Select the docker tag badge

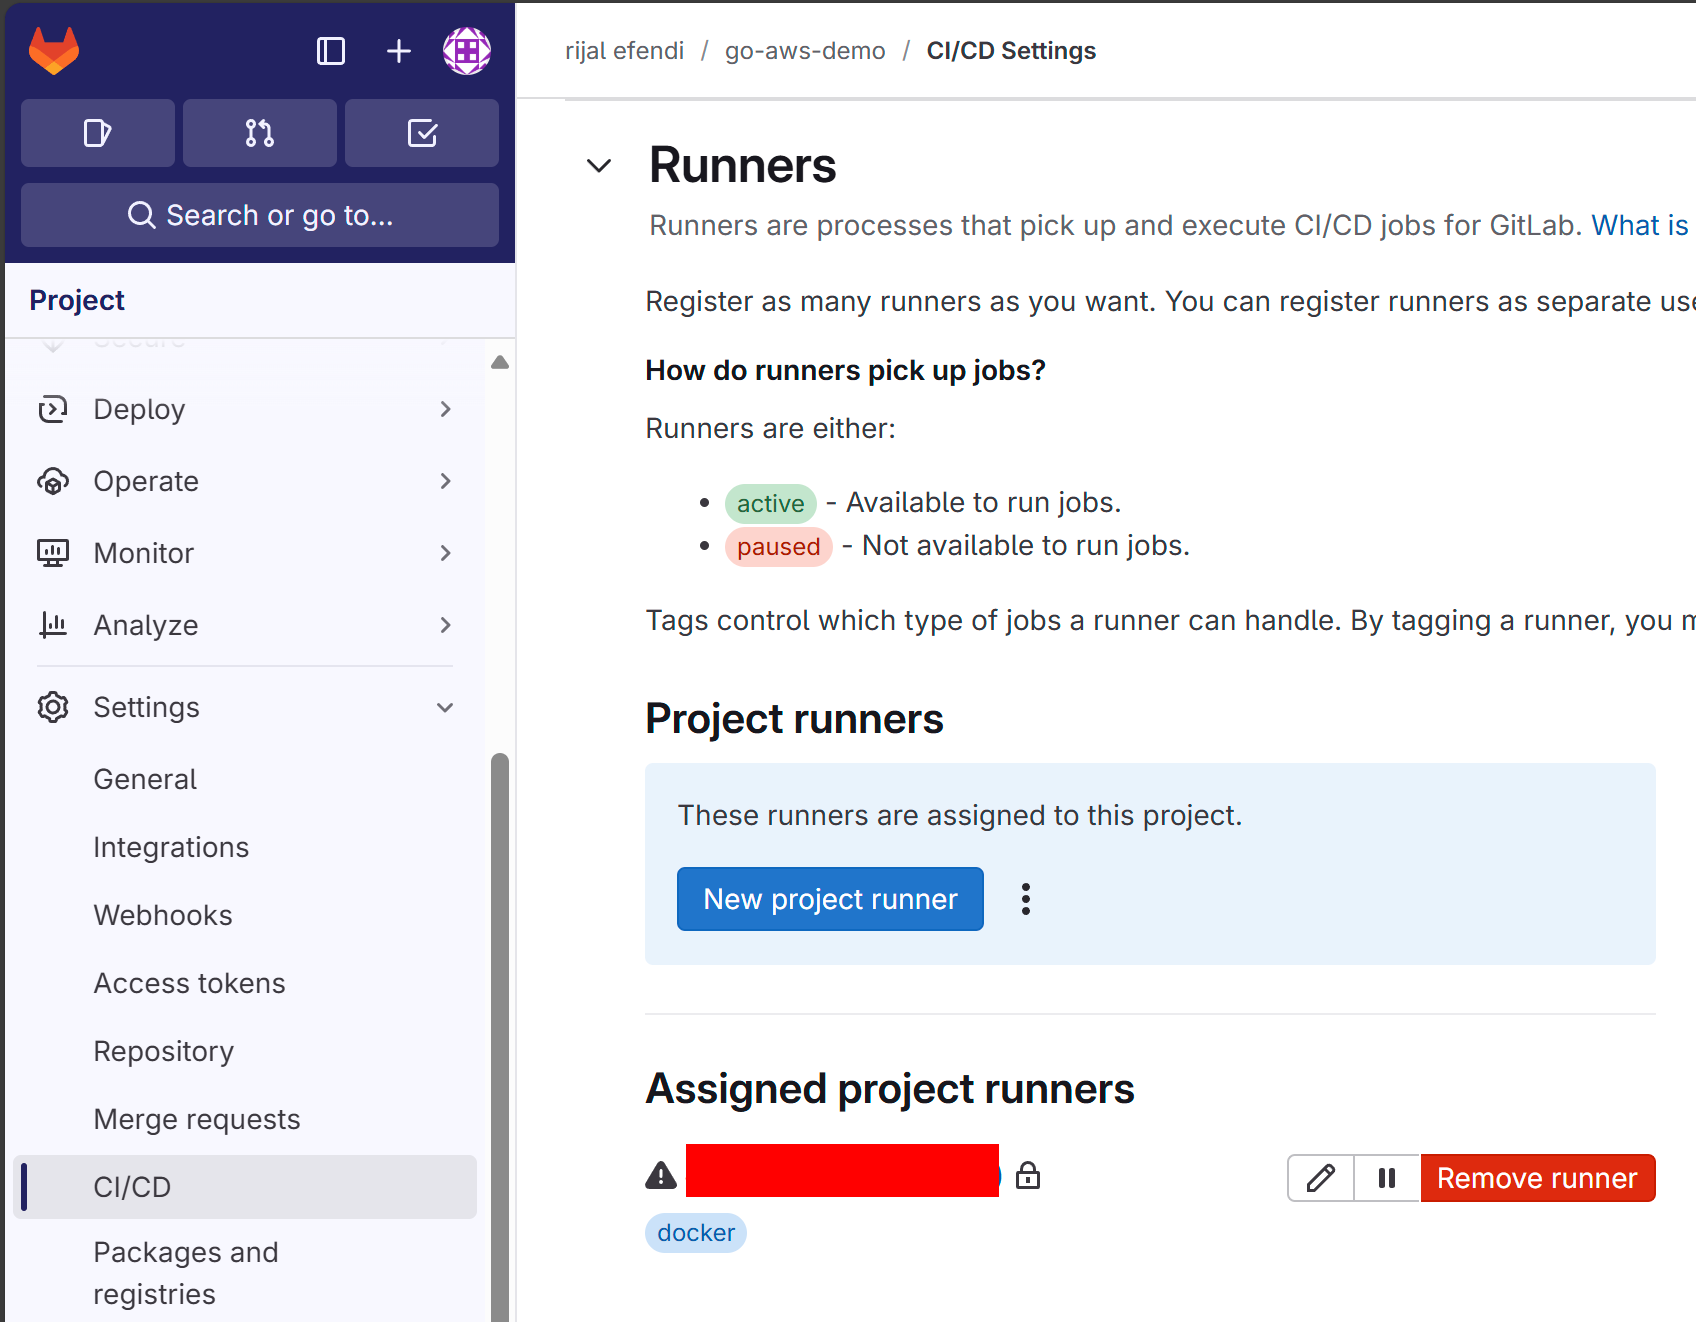click(696, 1232)
